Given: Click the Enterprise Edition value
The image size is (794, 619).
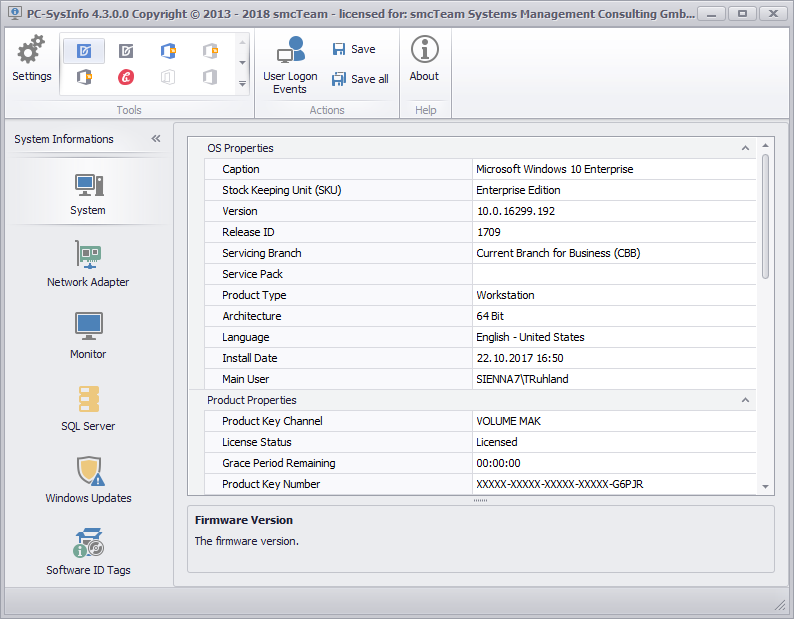Looking at the screenshot, I should (518, 190).
